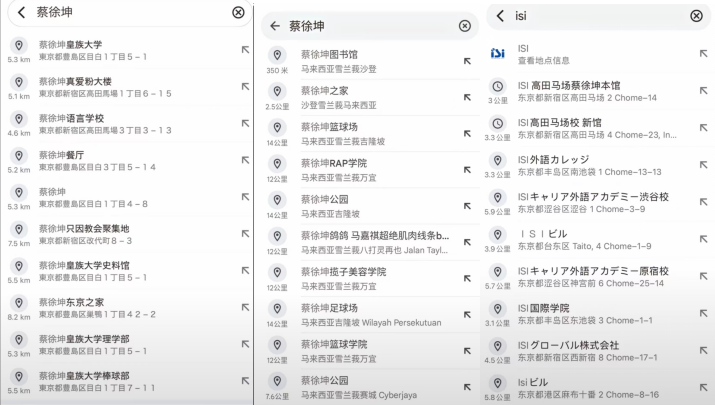
Task: Select 蔡徐坤餐厅 result
Action: coord(127,161)
